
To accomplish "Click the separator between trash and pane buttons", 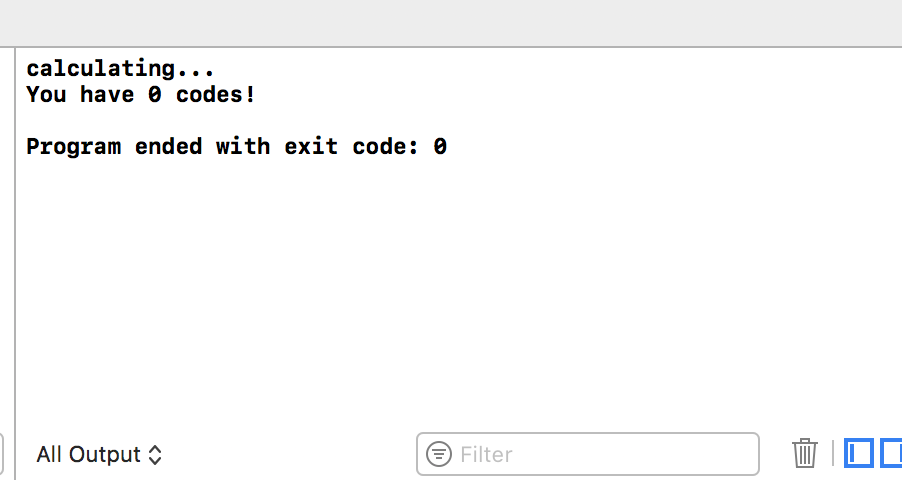I will click(x=832, y=454).
